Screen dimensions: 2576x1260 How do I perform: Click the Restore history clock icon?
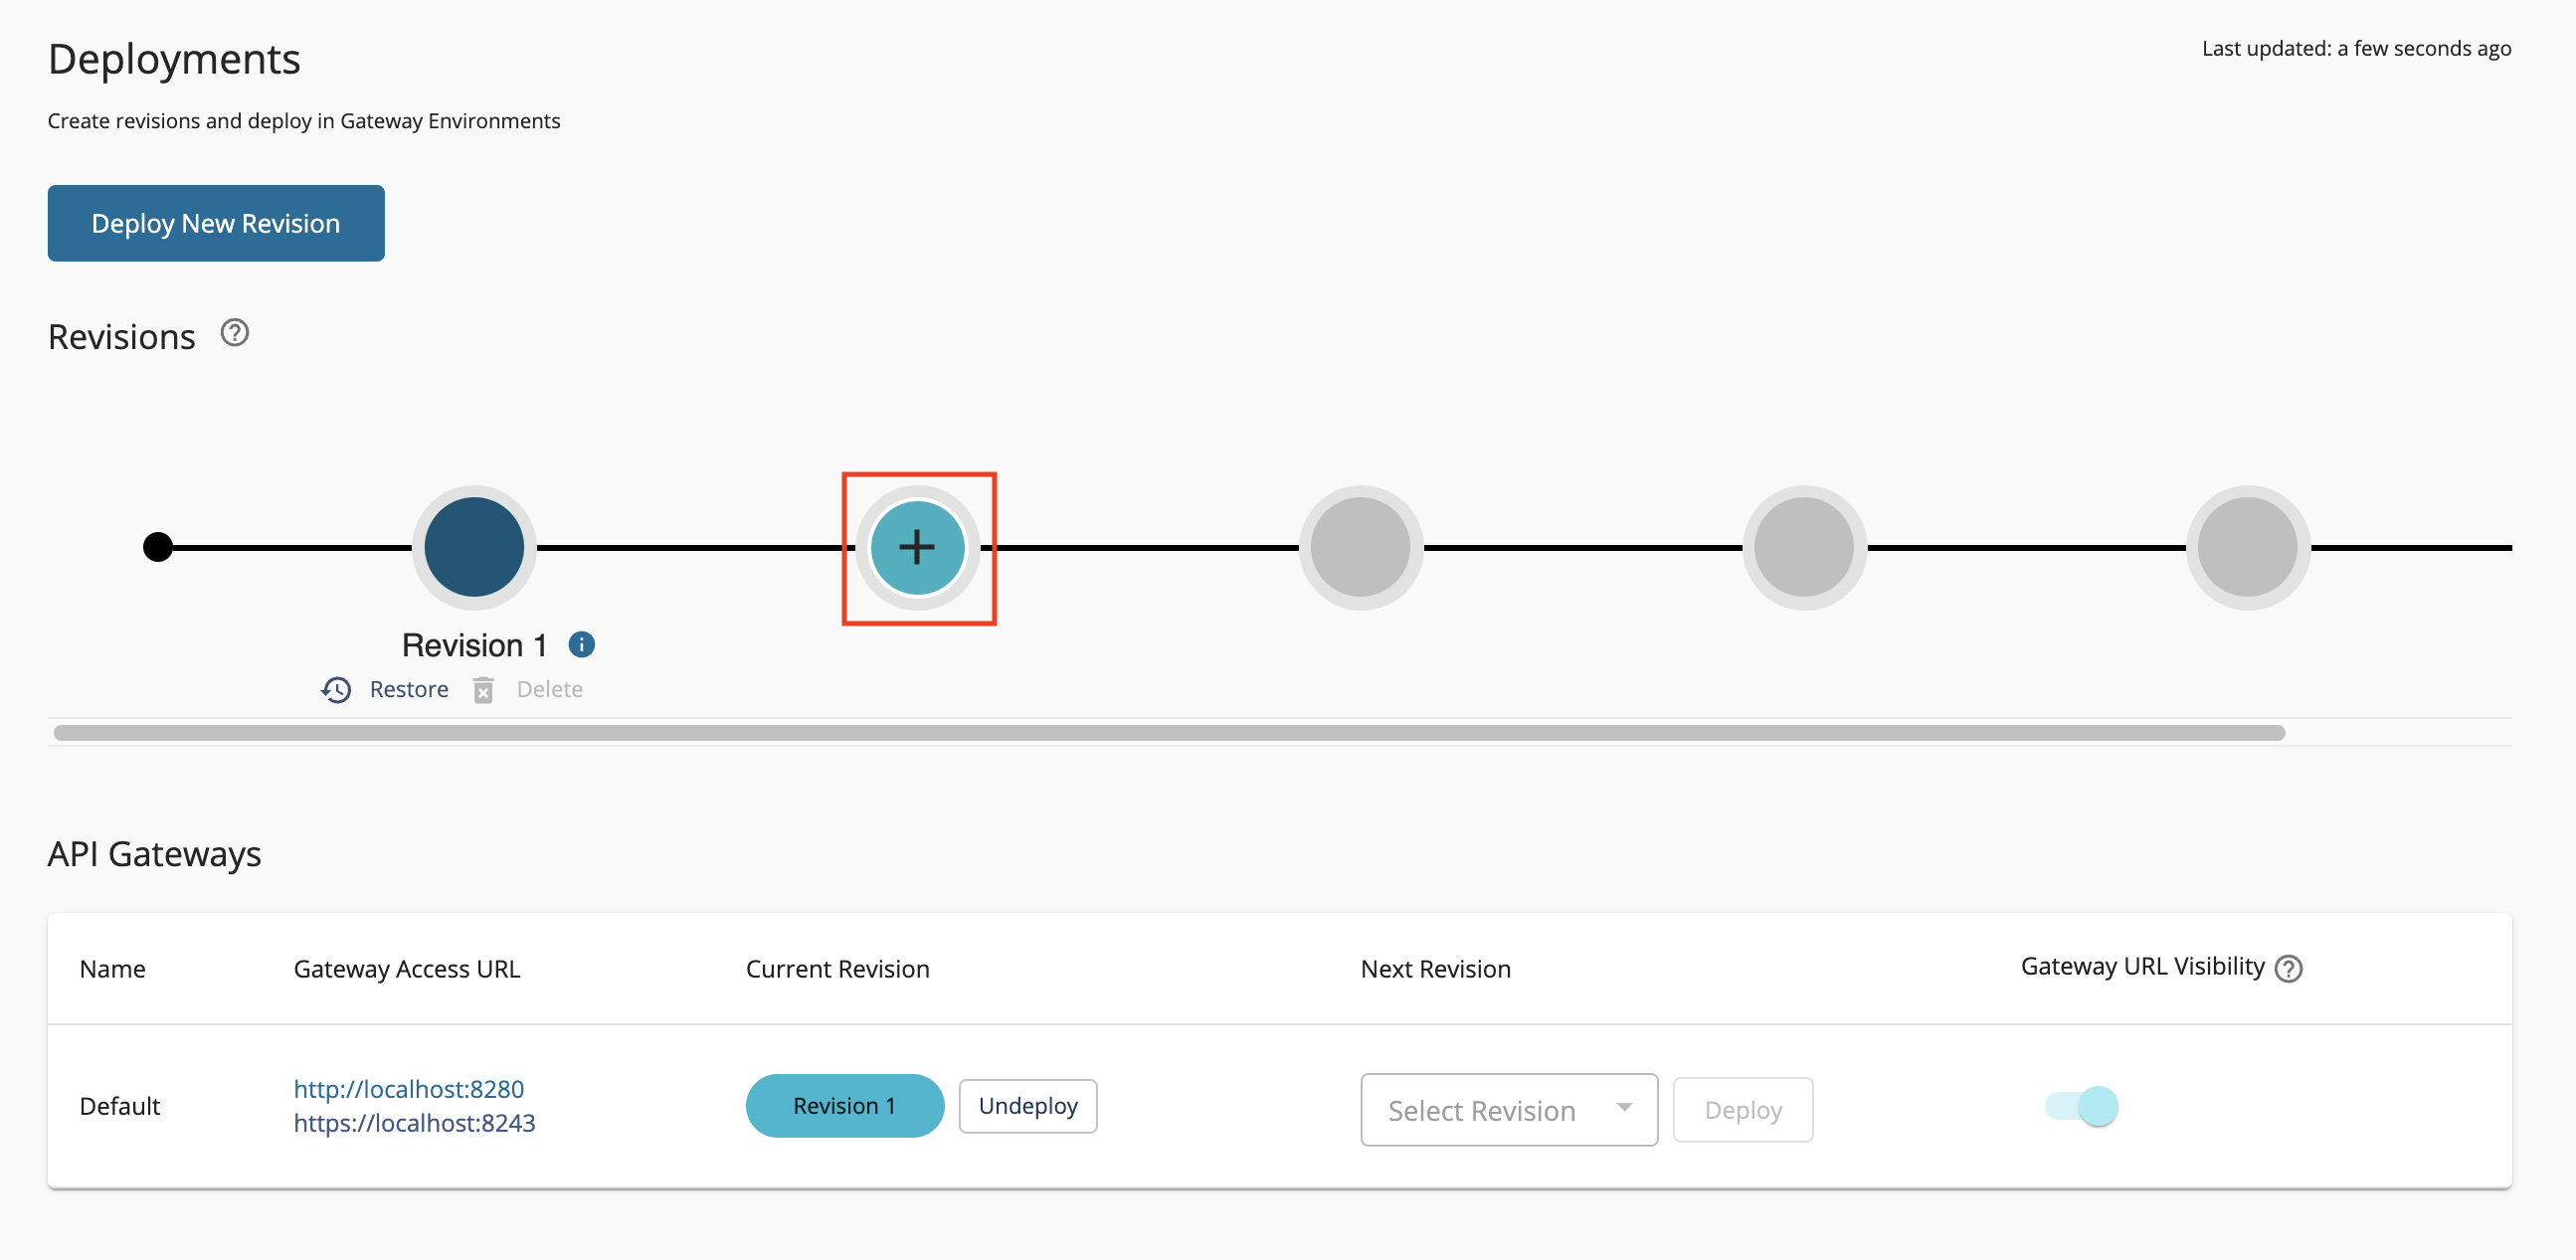(x=336, y=690)
